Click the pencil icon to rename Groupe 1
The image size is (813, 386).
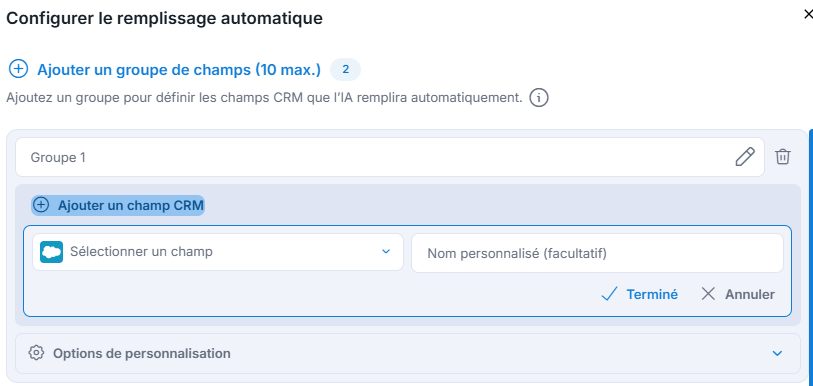click(x=745, y=157)
